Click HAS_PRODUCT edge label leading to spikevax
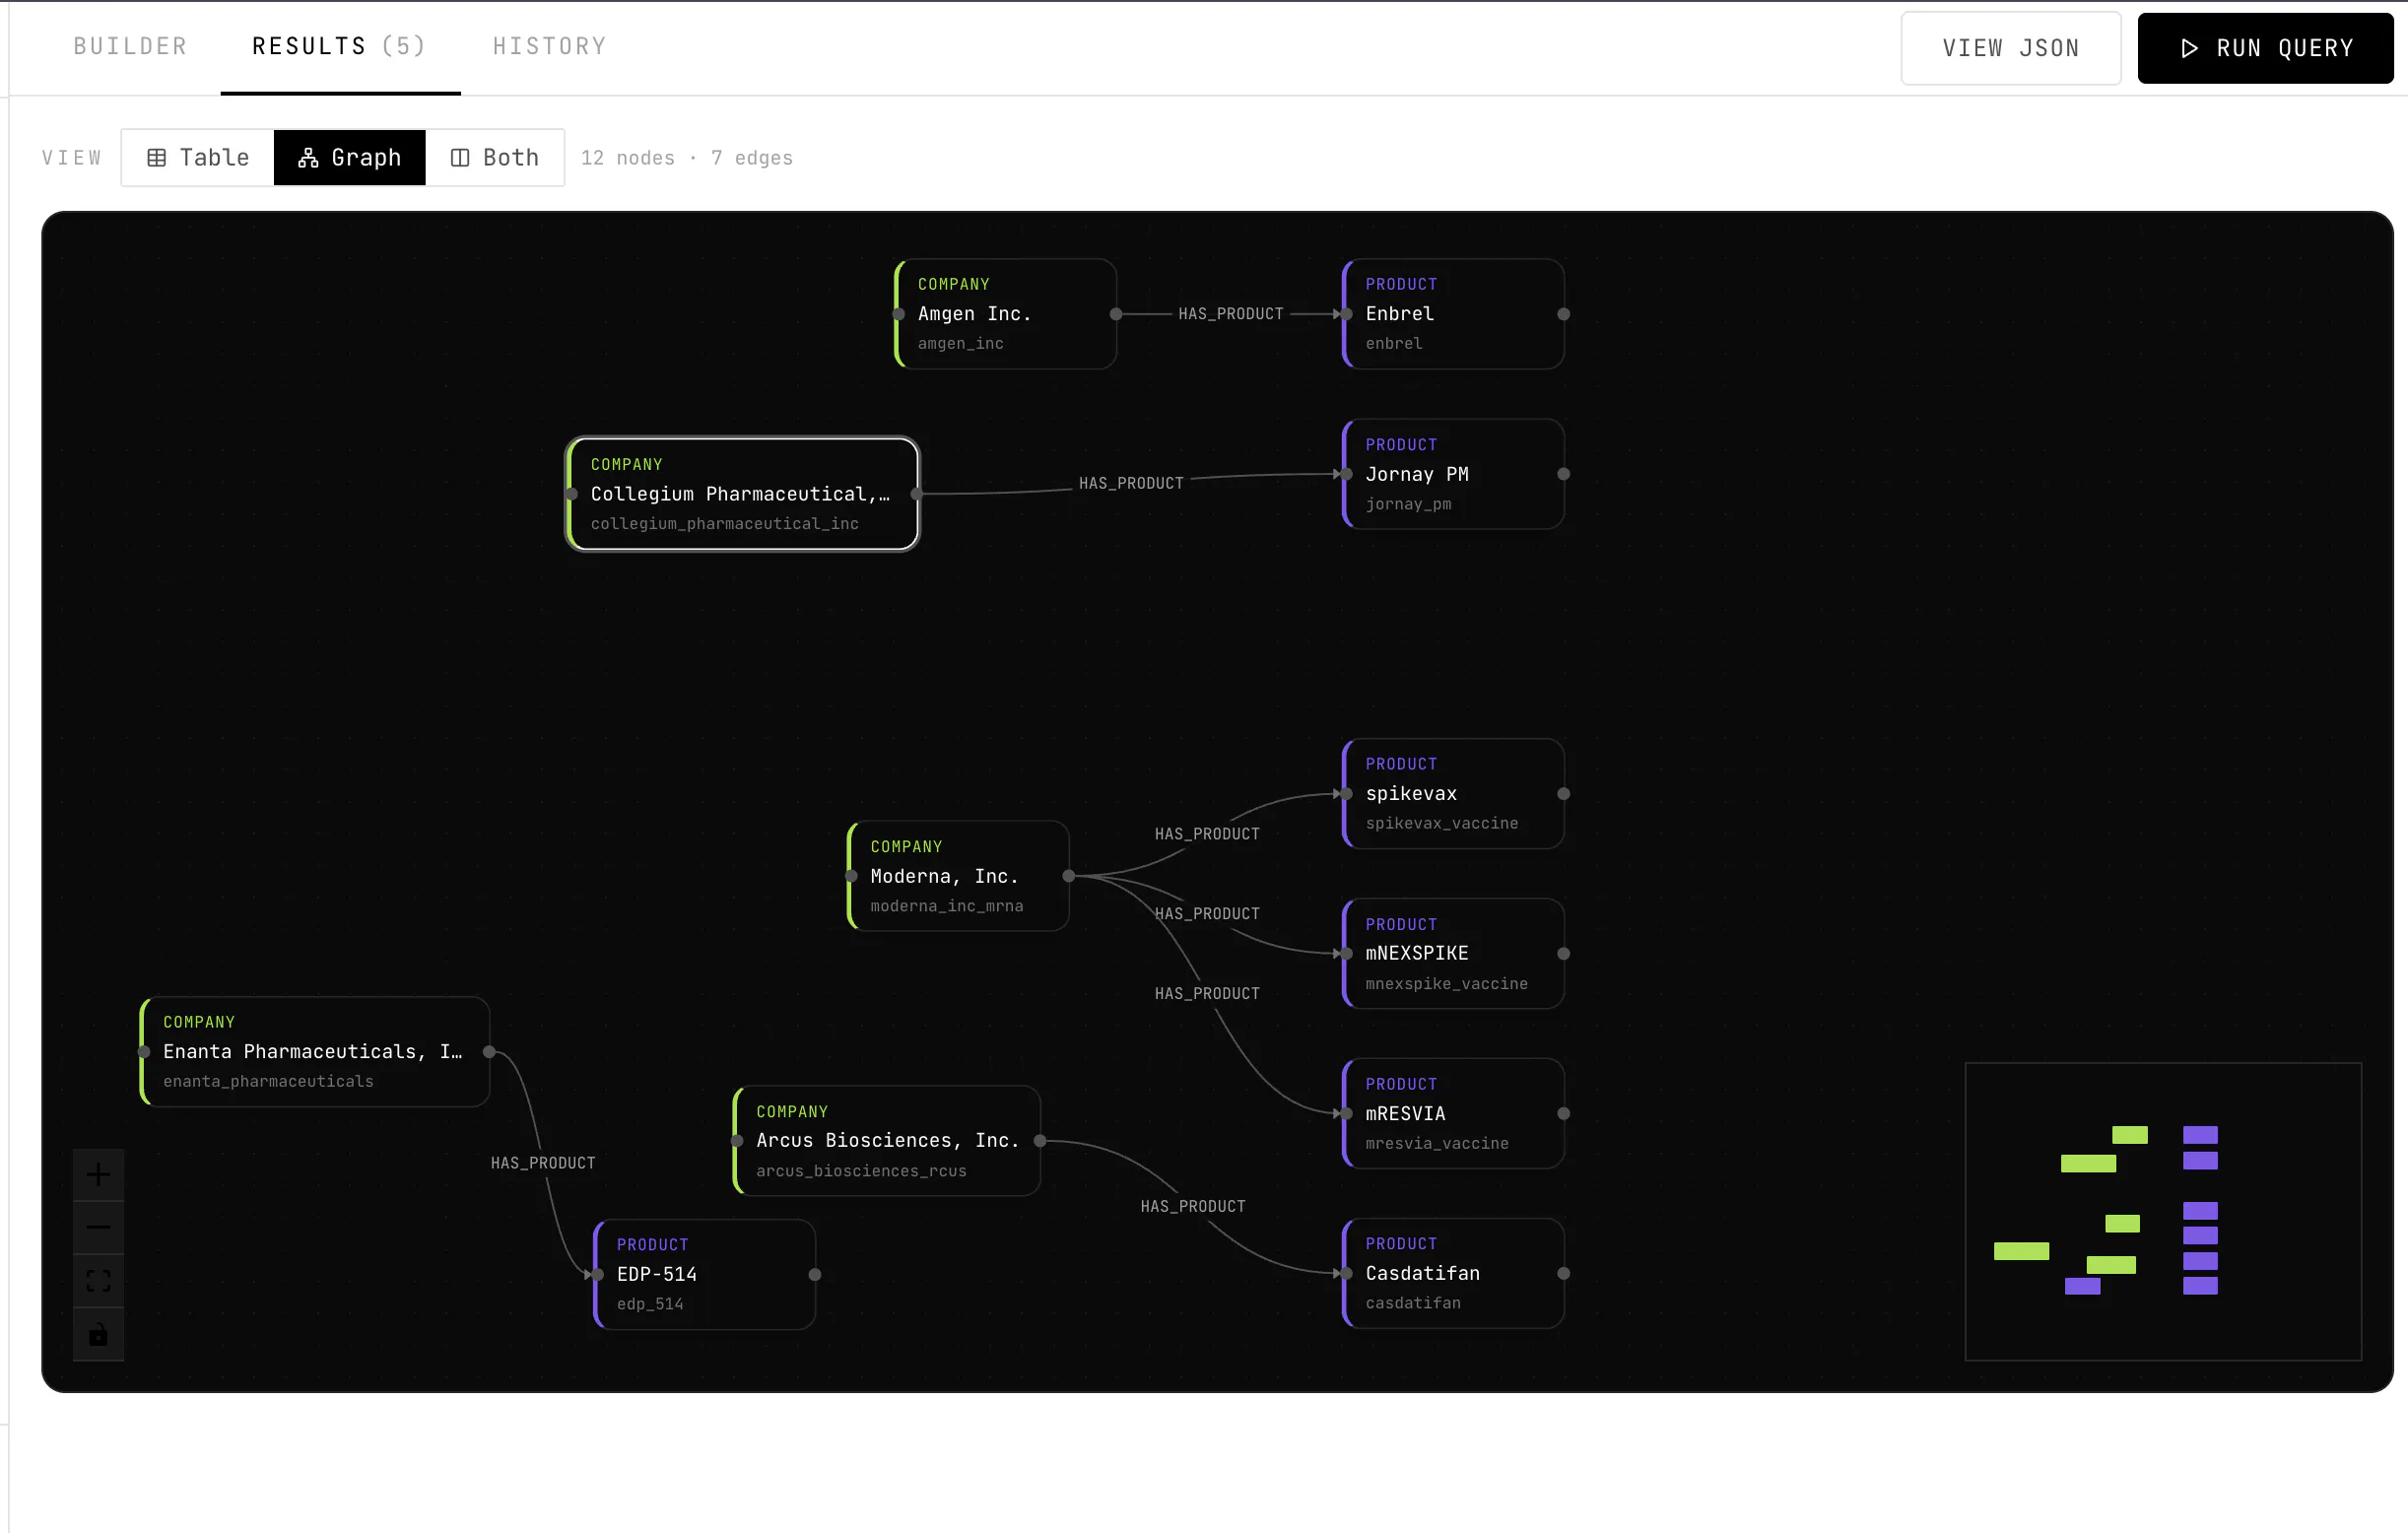Image resolution: width=2408 pixels, height=1533 pixels. (x=1207, y=834)
